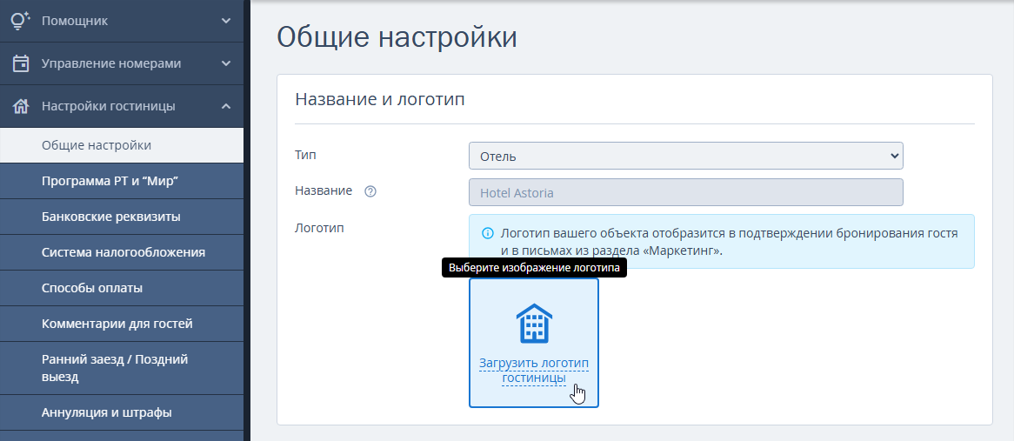Image resolution: width=1014 pixels, height=441 pixels.
Task: Expand the Управление номерами chevron
Action: [x=226, y=63]
